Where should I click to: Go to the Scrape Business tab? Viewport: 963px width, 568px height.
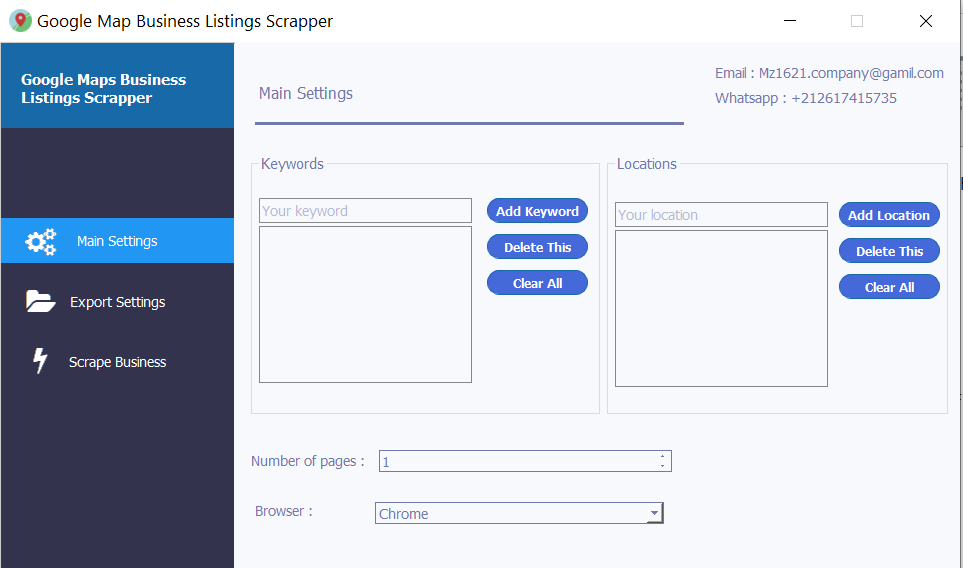point(117,362)
